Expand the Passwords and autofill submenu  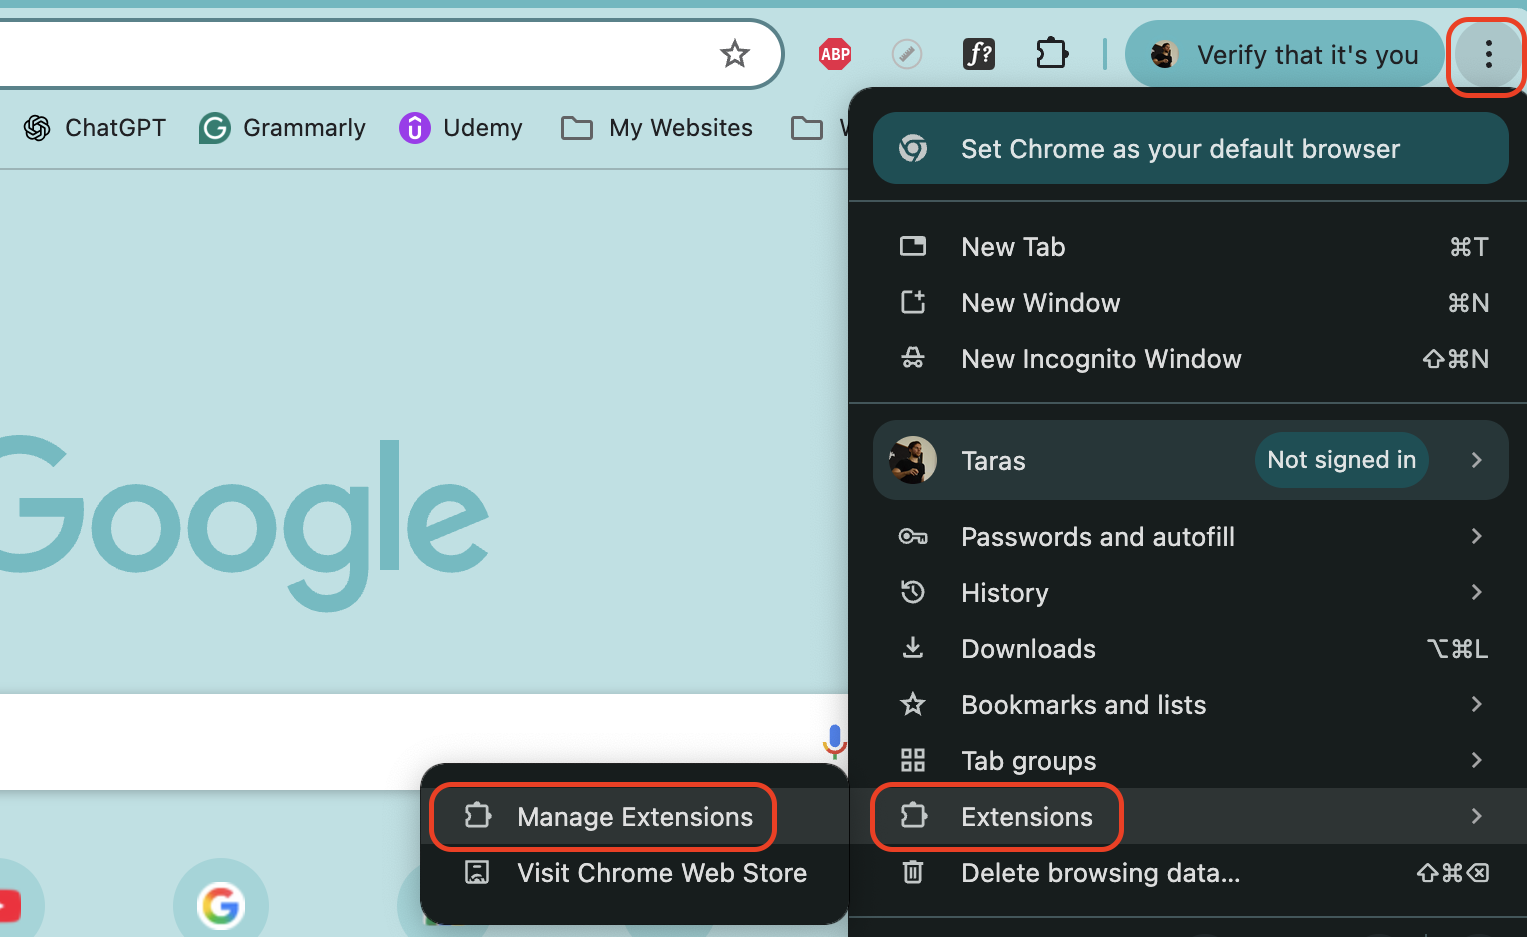[1097, 537]
